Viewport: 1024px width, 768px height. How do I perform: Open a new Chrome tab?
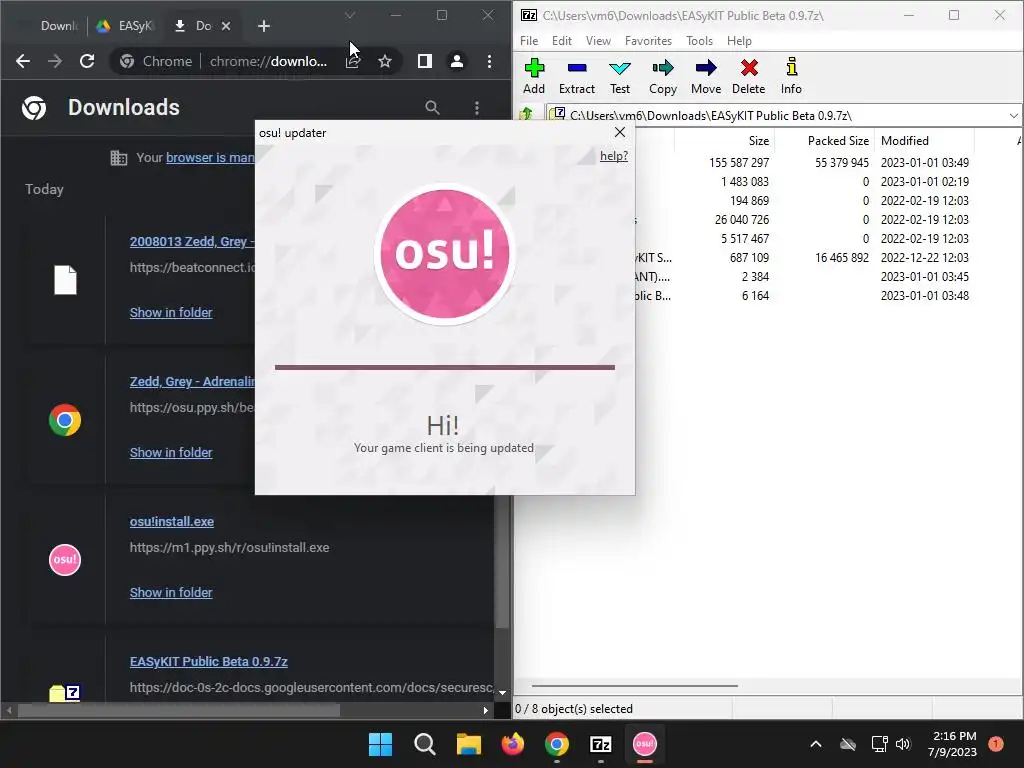pos(263,26)
